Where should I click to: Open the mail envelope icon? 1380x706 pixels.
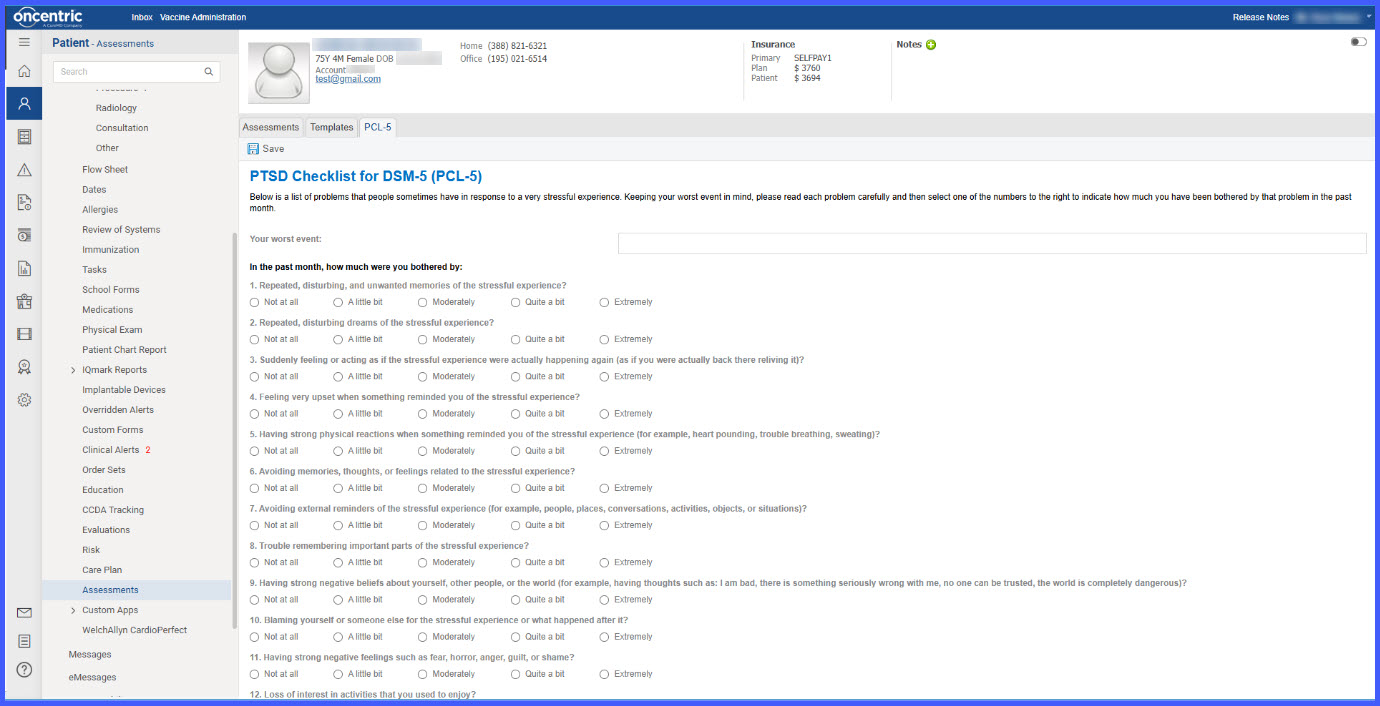click(x=24, y=613)
